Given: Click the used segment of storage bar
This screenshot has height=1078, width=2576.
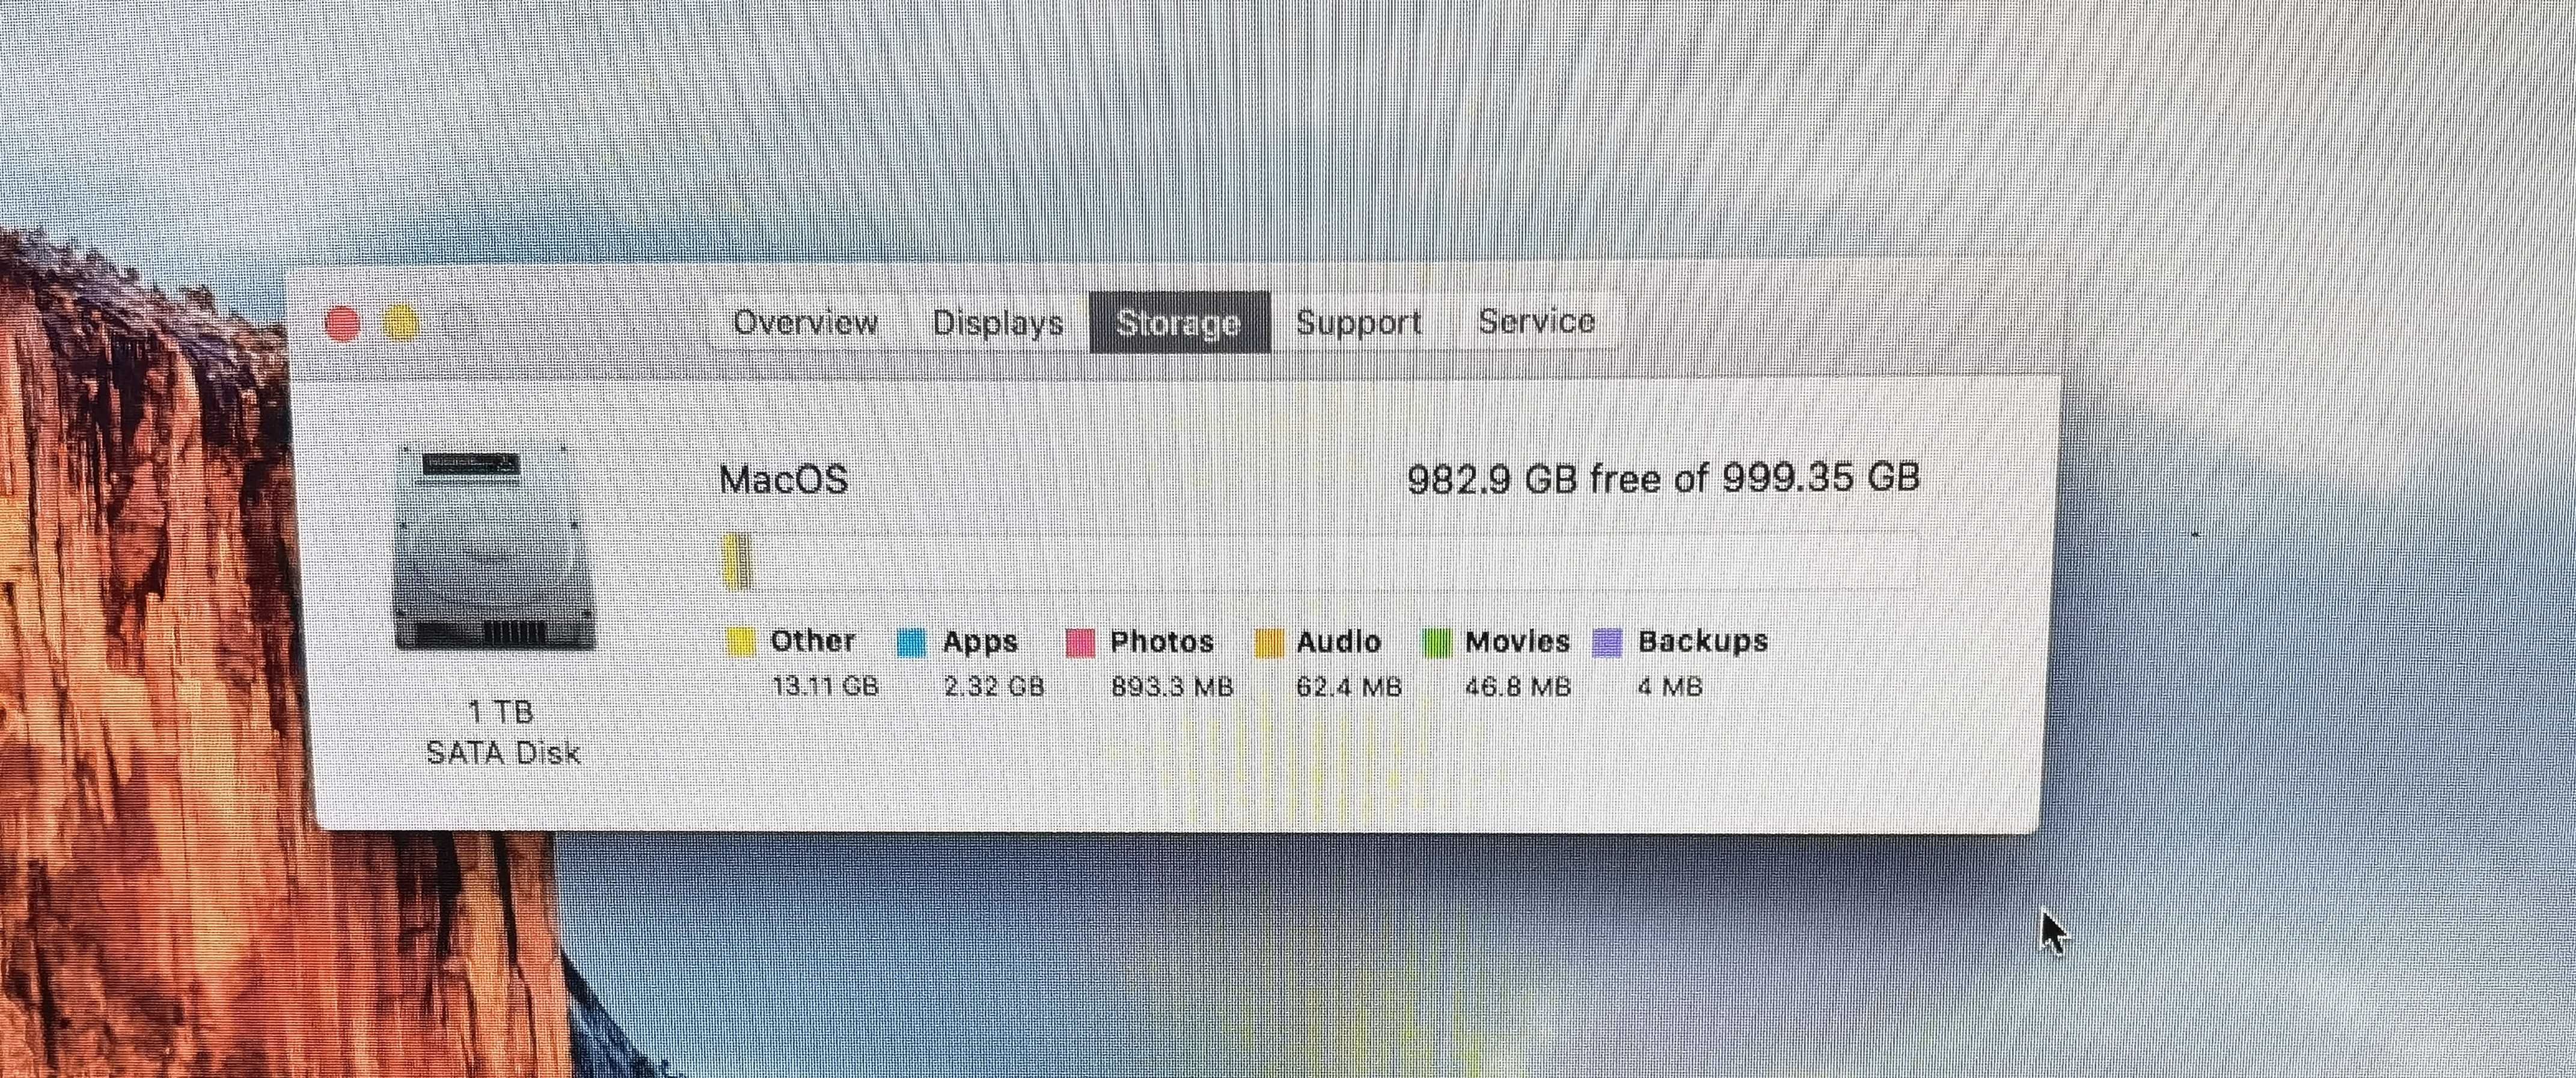Looking at the screenshot, I should (736, 561).
